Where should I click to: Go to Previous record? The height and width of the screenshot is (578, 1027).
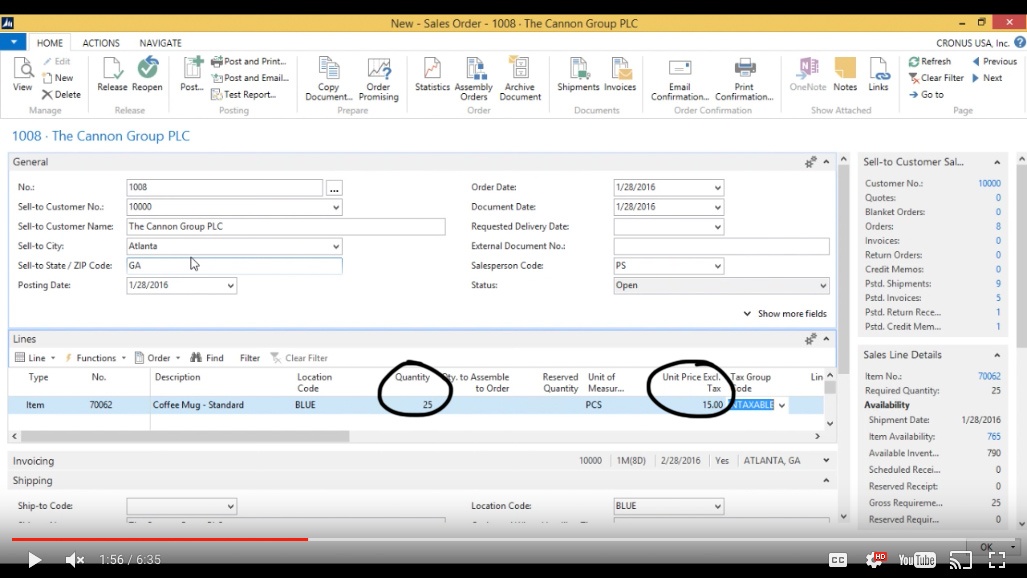[994, 62]
